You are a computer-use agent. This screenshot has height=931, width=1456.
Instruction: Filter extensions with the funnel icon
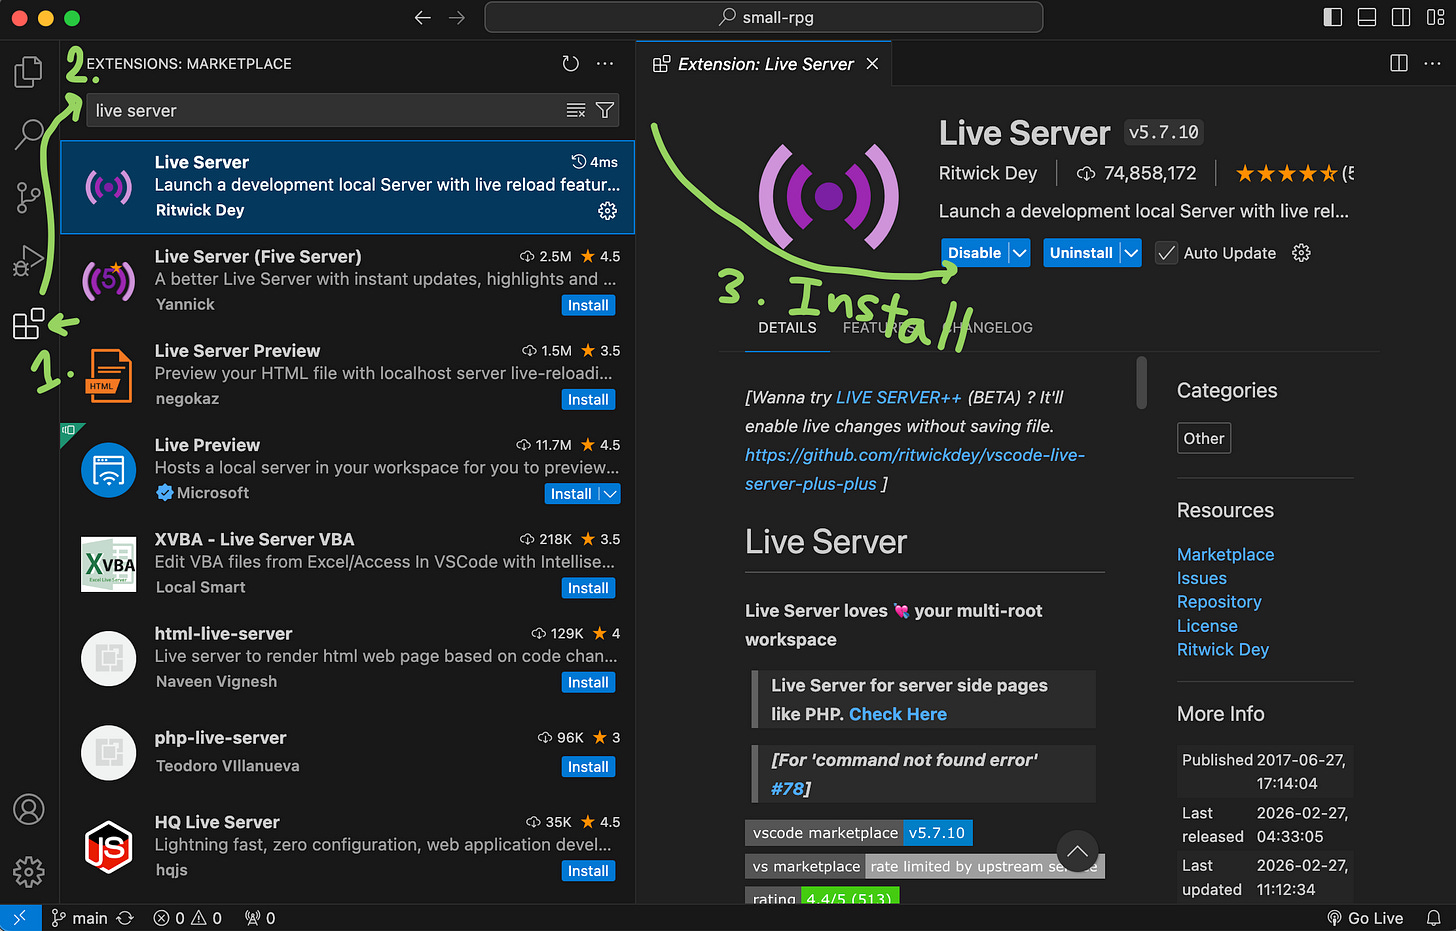tap(605, 110)
